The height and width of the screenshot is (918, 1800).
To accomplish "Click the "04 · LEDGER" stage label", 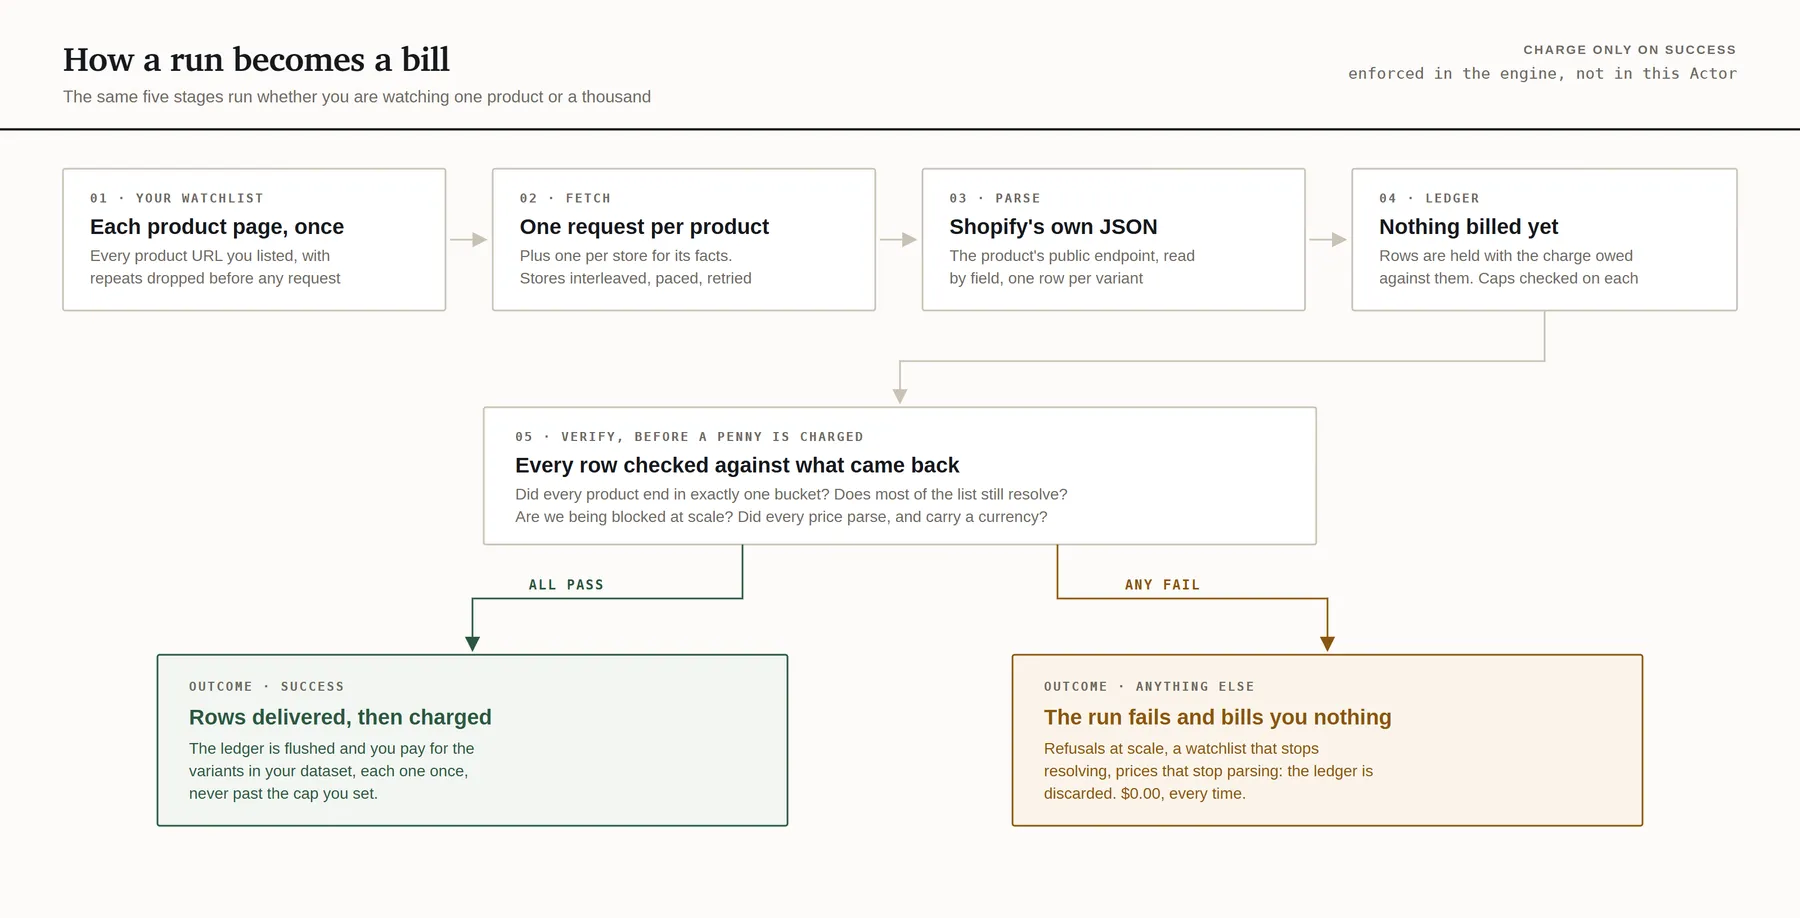I will (x=1429, y=198).
